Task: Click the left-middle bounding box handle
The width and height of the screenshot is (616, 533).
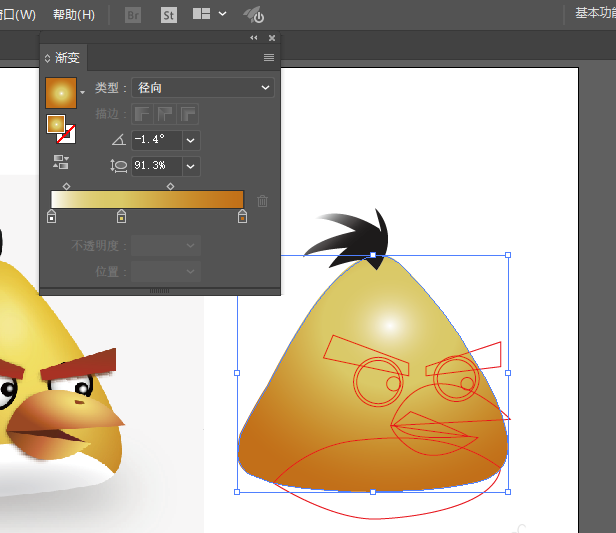Action: tap(237, 373)
